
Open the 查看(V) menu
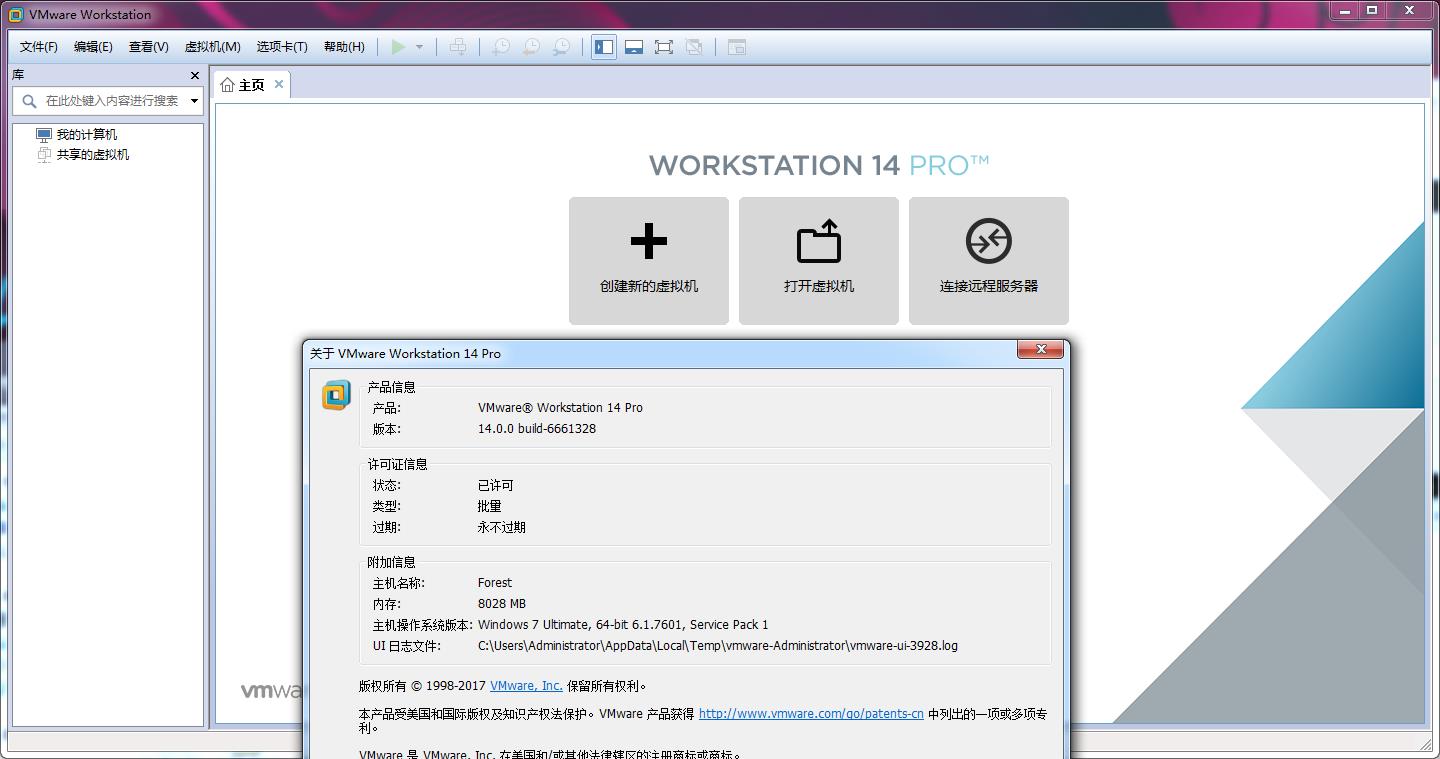(x=148, y=47)
